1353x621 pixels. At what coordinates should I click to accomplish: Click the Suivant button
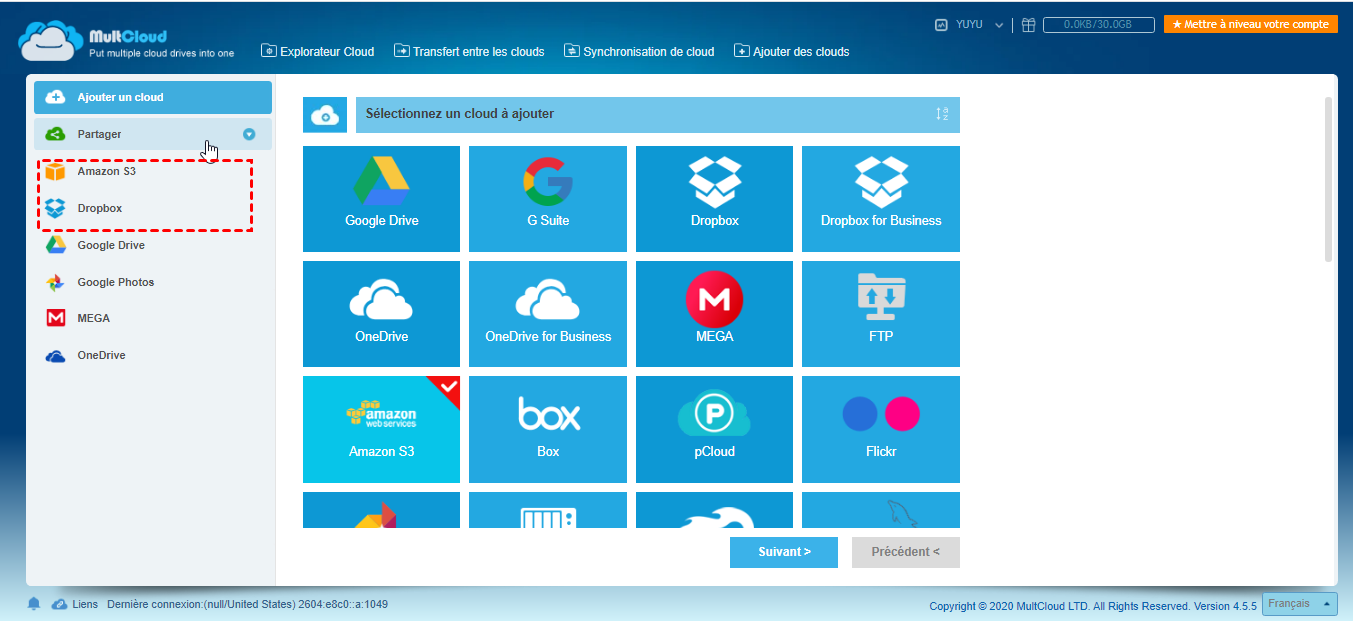coord(784,552)
